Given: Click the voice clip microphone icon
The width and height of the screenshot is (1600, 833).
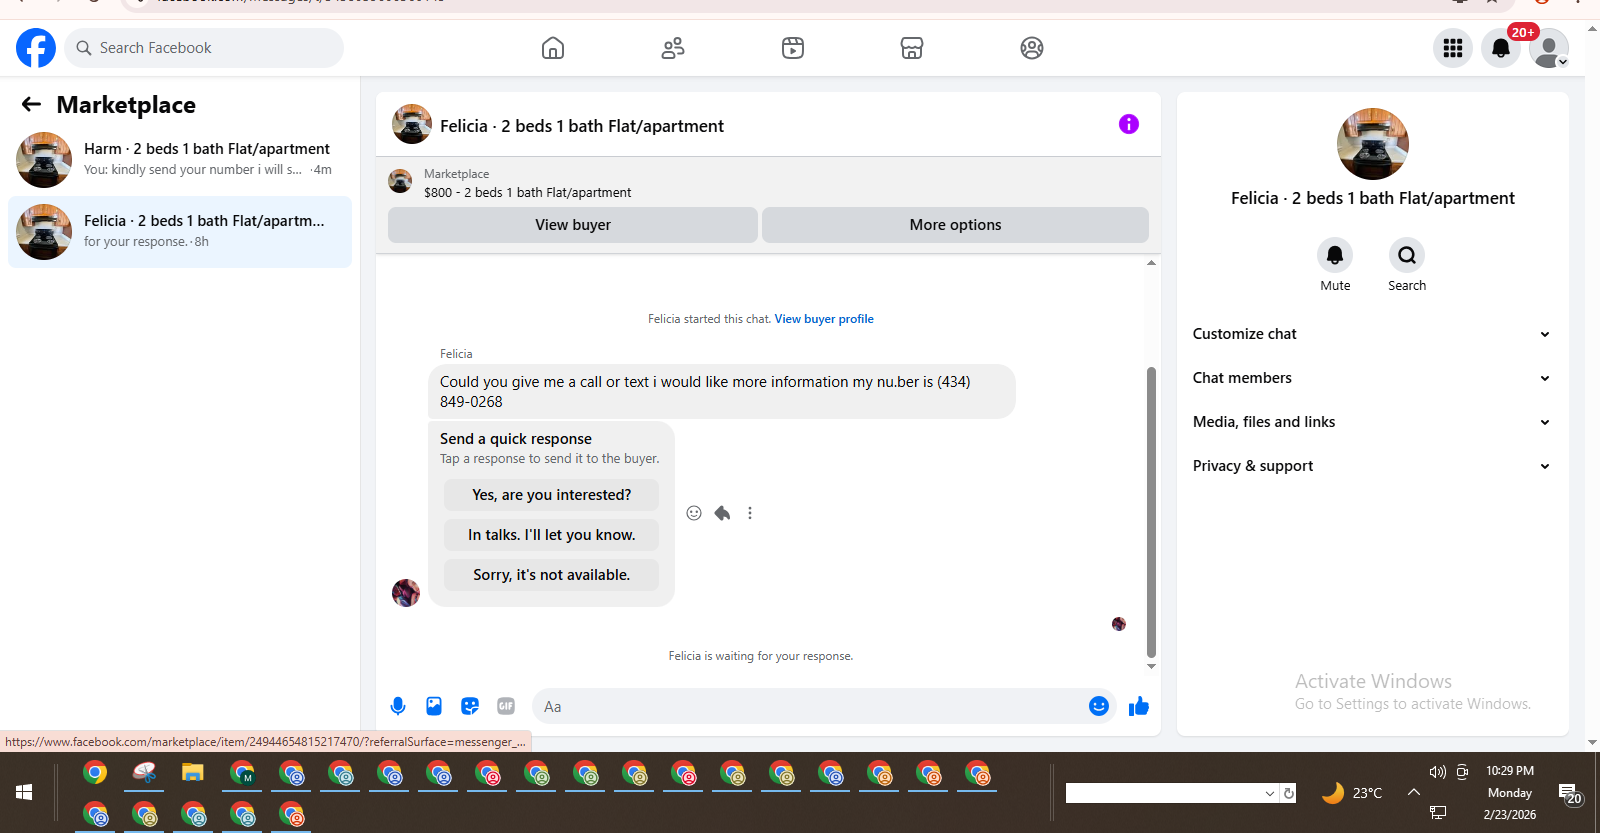Looking at the screenshot, I should click(398, 706).
